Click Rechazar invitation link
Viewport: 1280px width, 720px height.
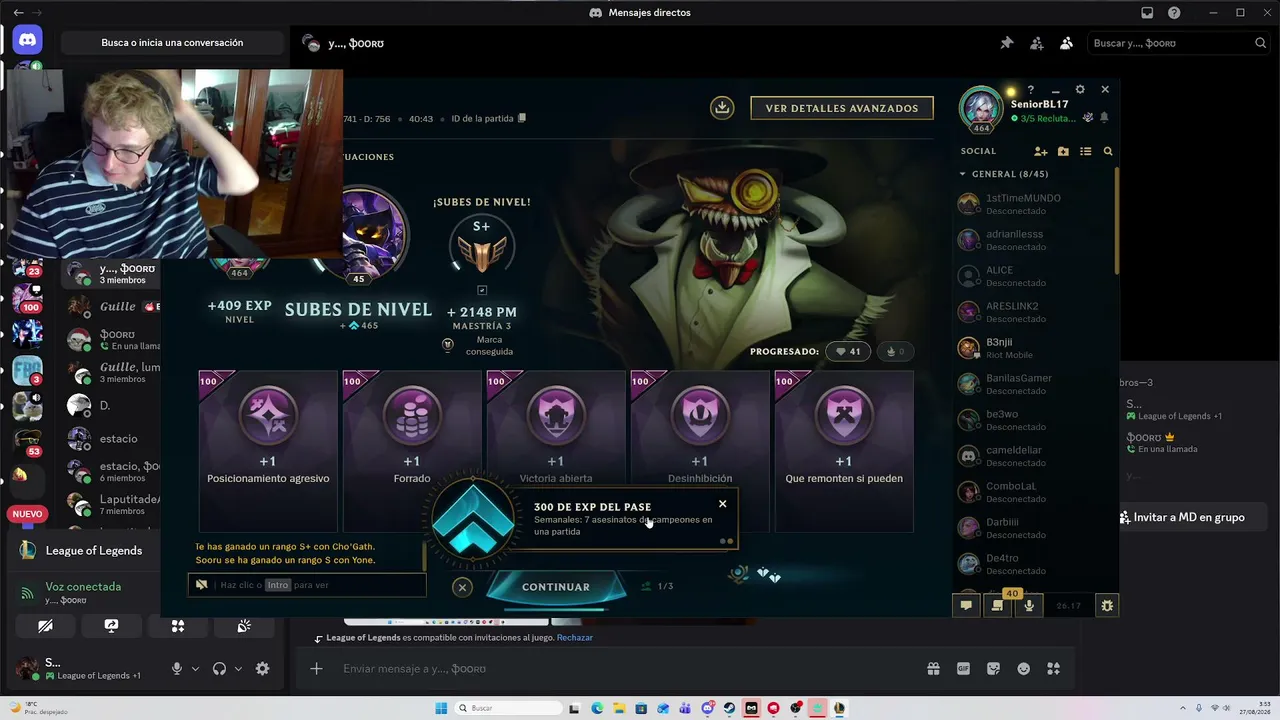(575, 638)
